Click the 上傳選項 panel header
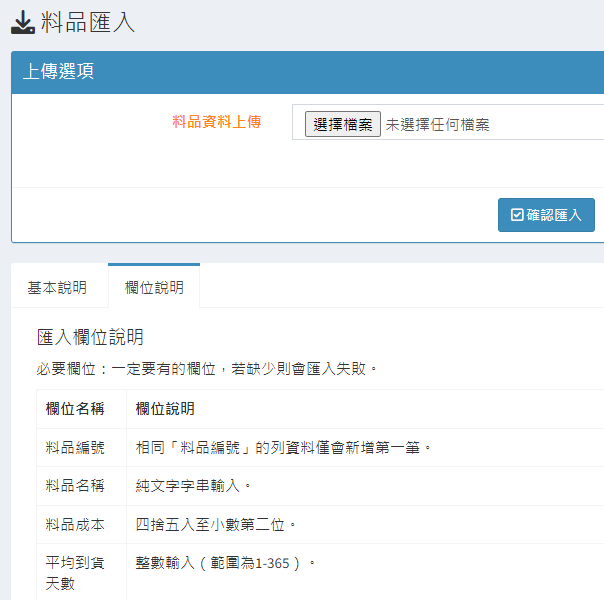This screenshot has height=600, width=604. [59, 72]
